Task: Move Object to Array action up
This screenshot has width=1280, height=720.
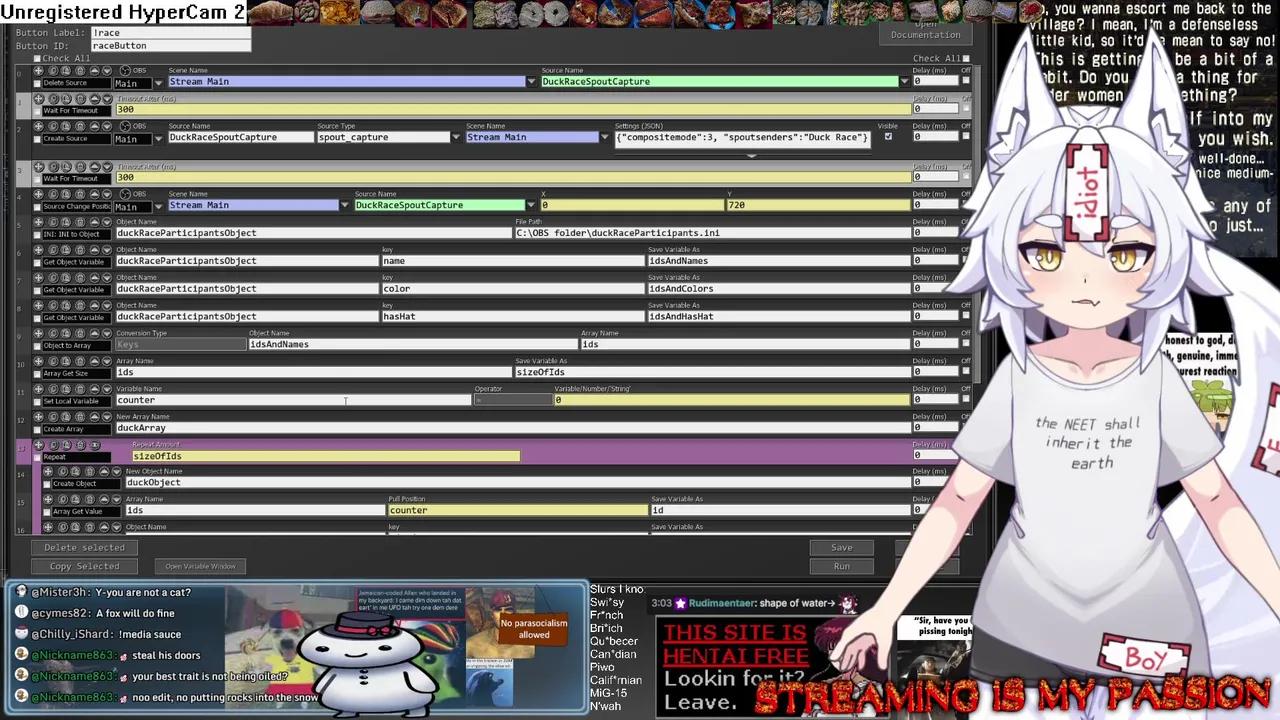Action: [94, 333]
